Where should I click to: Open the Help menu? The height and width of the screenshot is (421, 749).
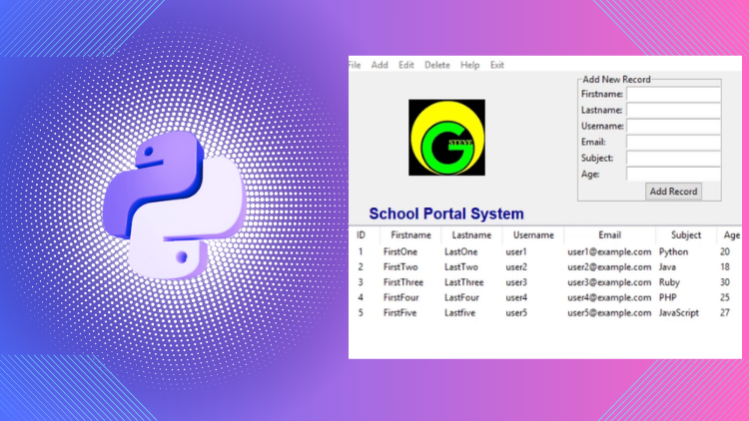[x=470, y=65]
